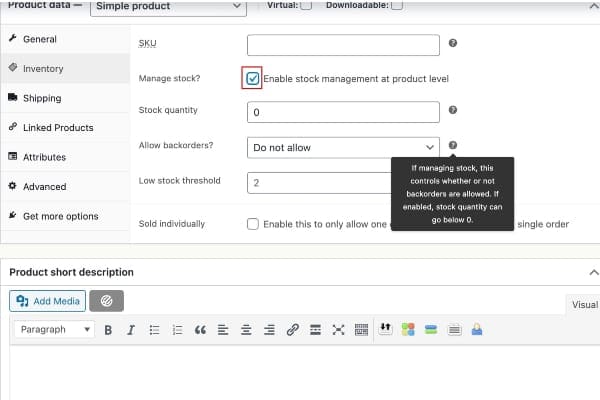
Task: Uncheck Enable stock management at product level
Action: (x=253, y=78)
